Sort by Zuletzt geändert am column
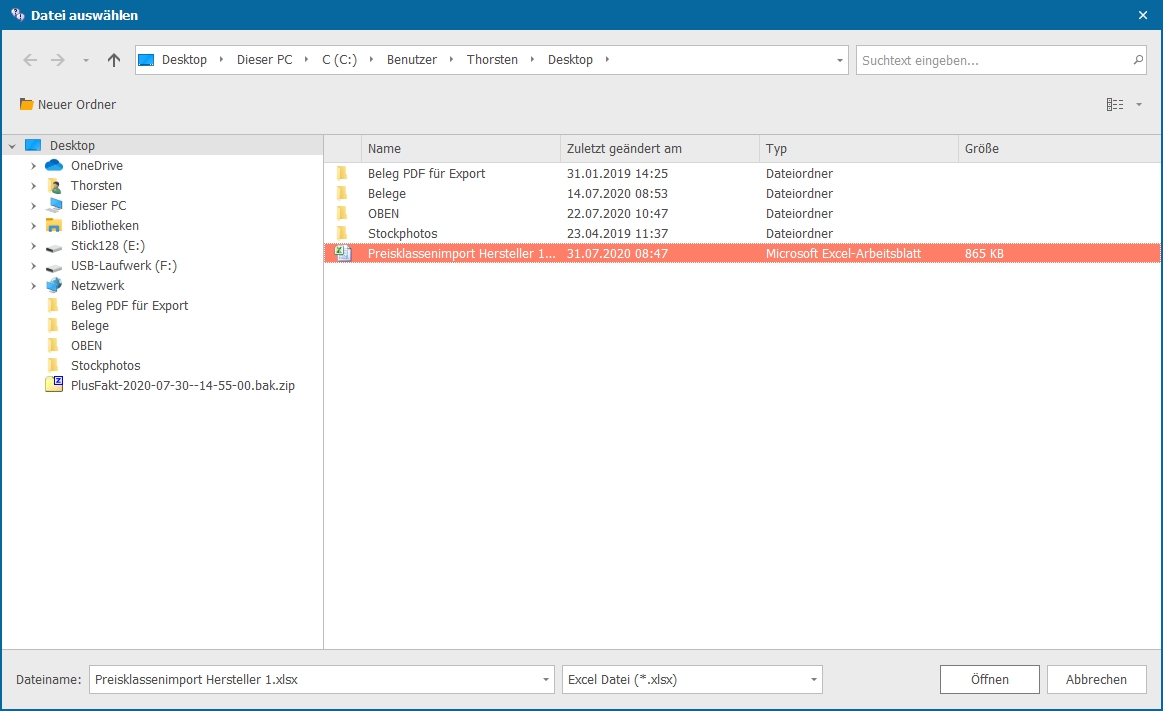 pyautogui.click(x=624, y=149)
